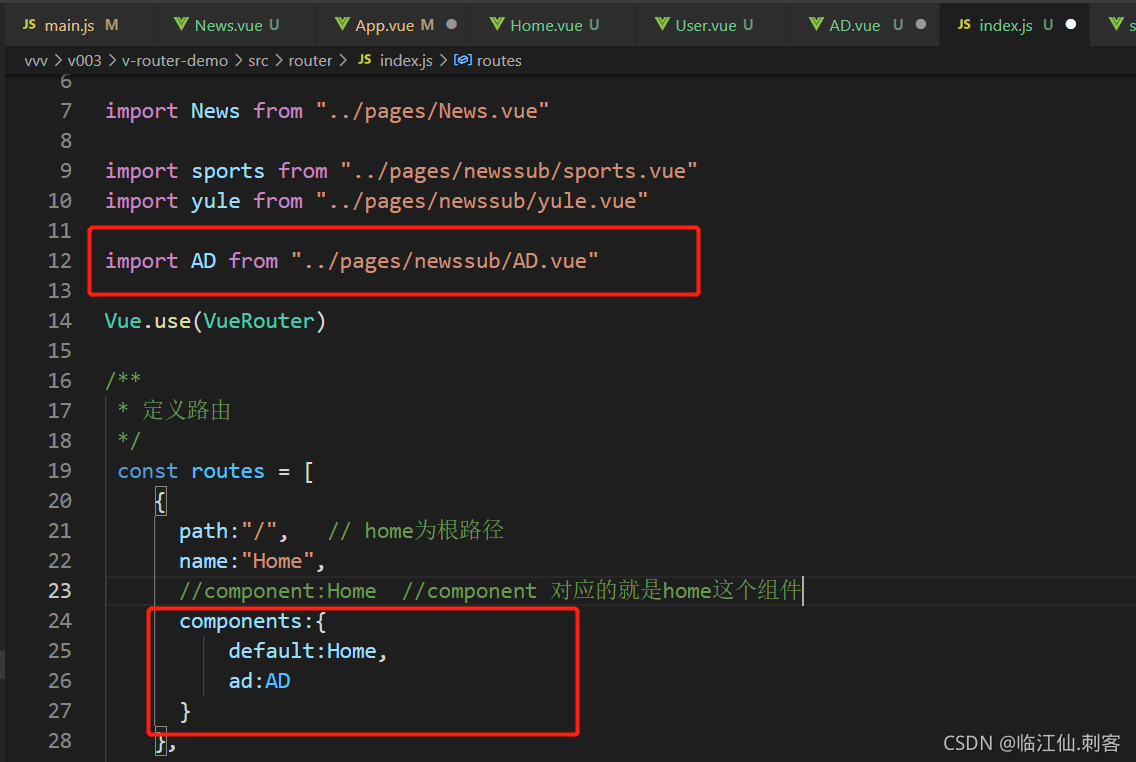Click the yule identifier on line 10
The width and height of the screenshot is (1136, 762).
click(215, 201)
